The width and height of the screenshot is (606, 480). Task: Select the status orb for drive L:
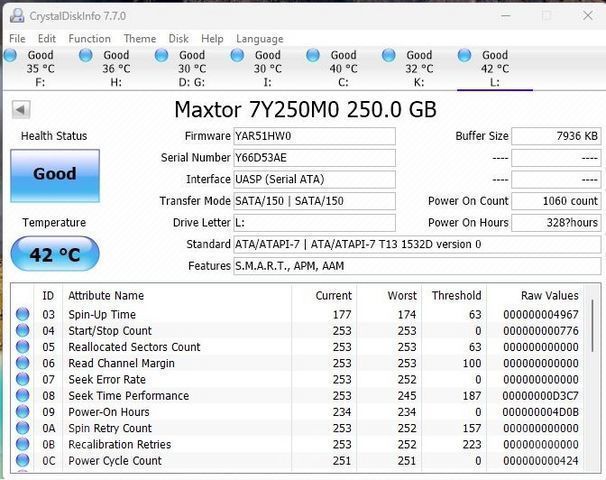465,56
